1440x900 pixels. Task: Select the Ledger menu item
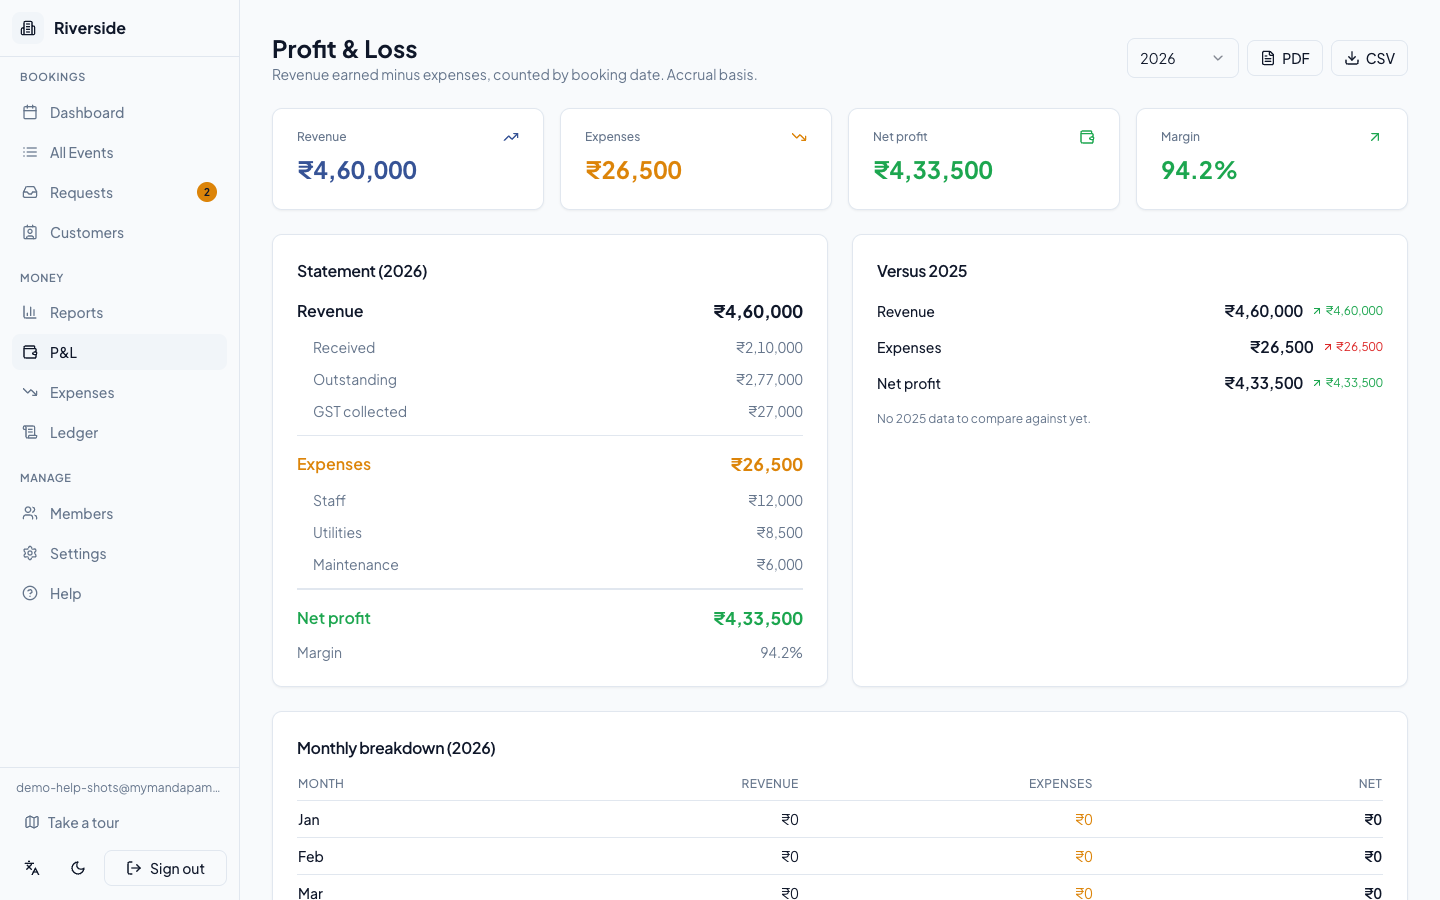pyautogui.click(x=119, y=432)
